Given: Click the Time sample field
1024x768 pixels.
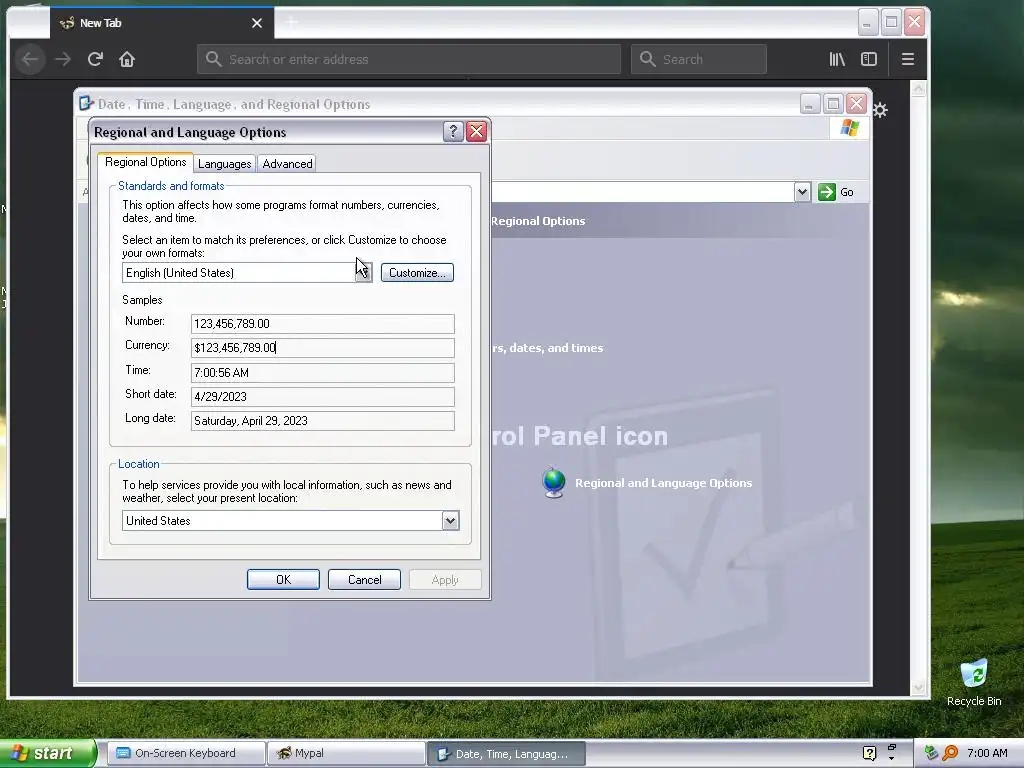Looking at the screenshot, I should click(323, 372).
